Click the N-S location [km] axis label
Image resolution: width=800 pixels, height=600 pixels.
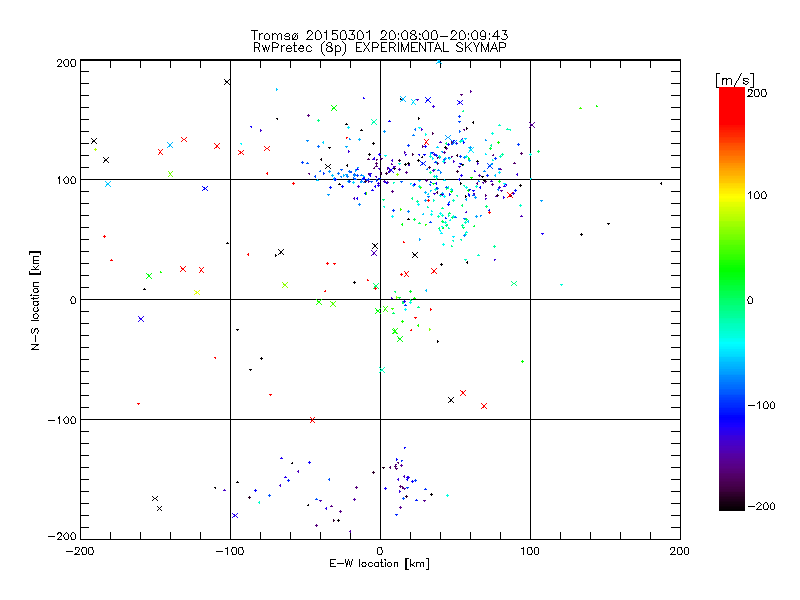tap(35, 300)
